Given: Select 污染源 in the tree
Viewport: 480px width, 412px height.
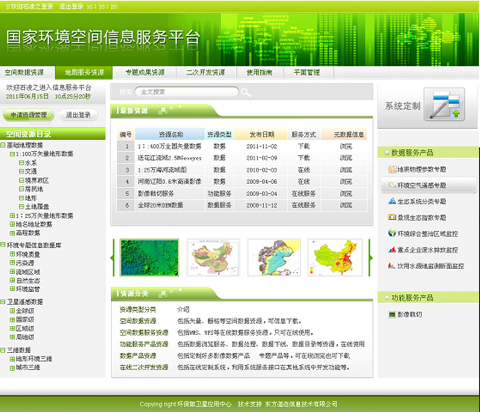Looking at the screenshot, I should point(25,263).
